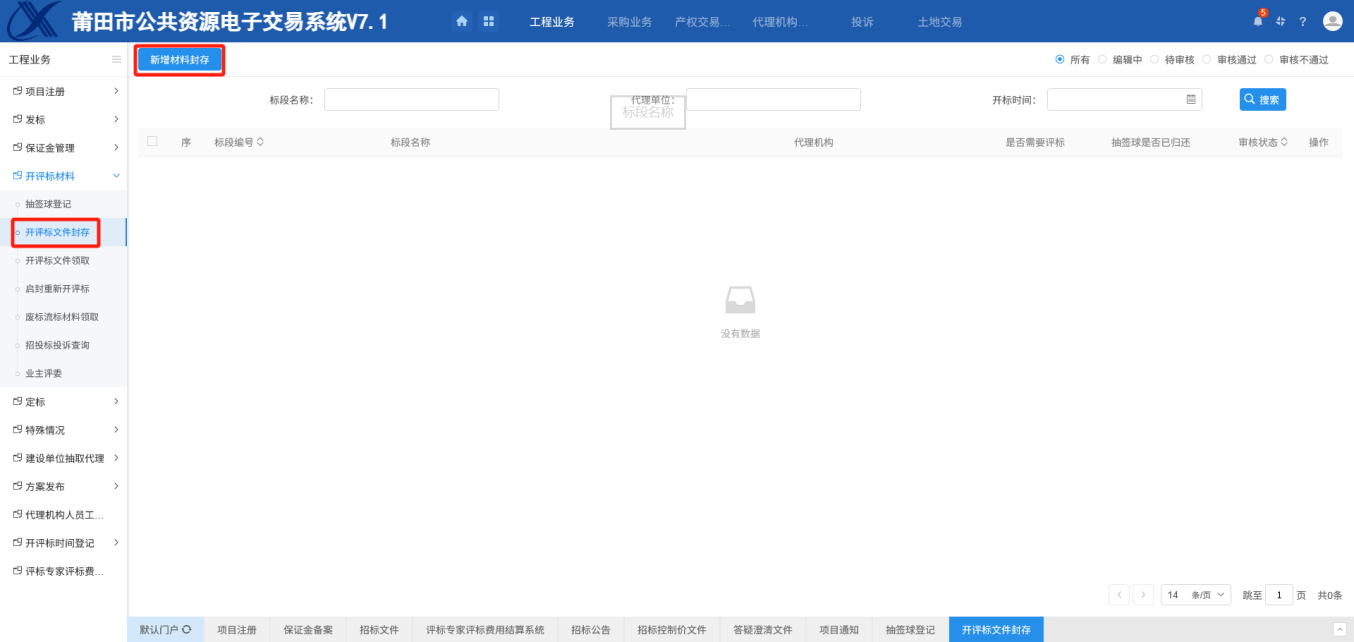Open the notification bell with 5 alerts
Viewport: 1354px width, 642px height.
point(1258,21)
